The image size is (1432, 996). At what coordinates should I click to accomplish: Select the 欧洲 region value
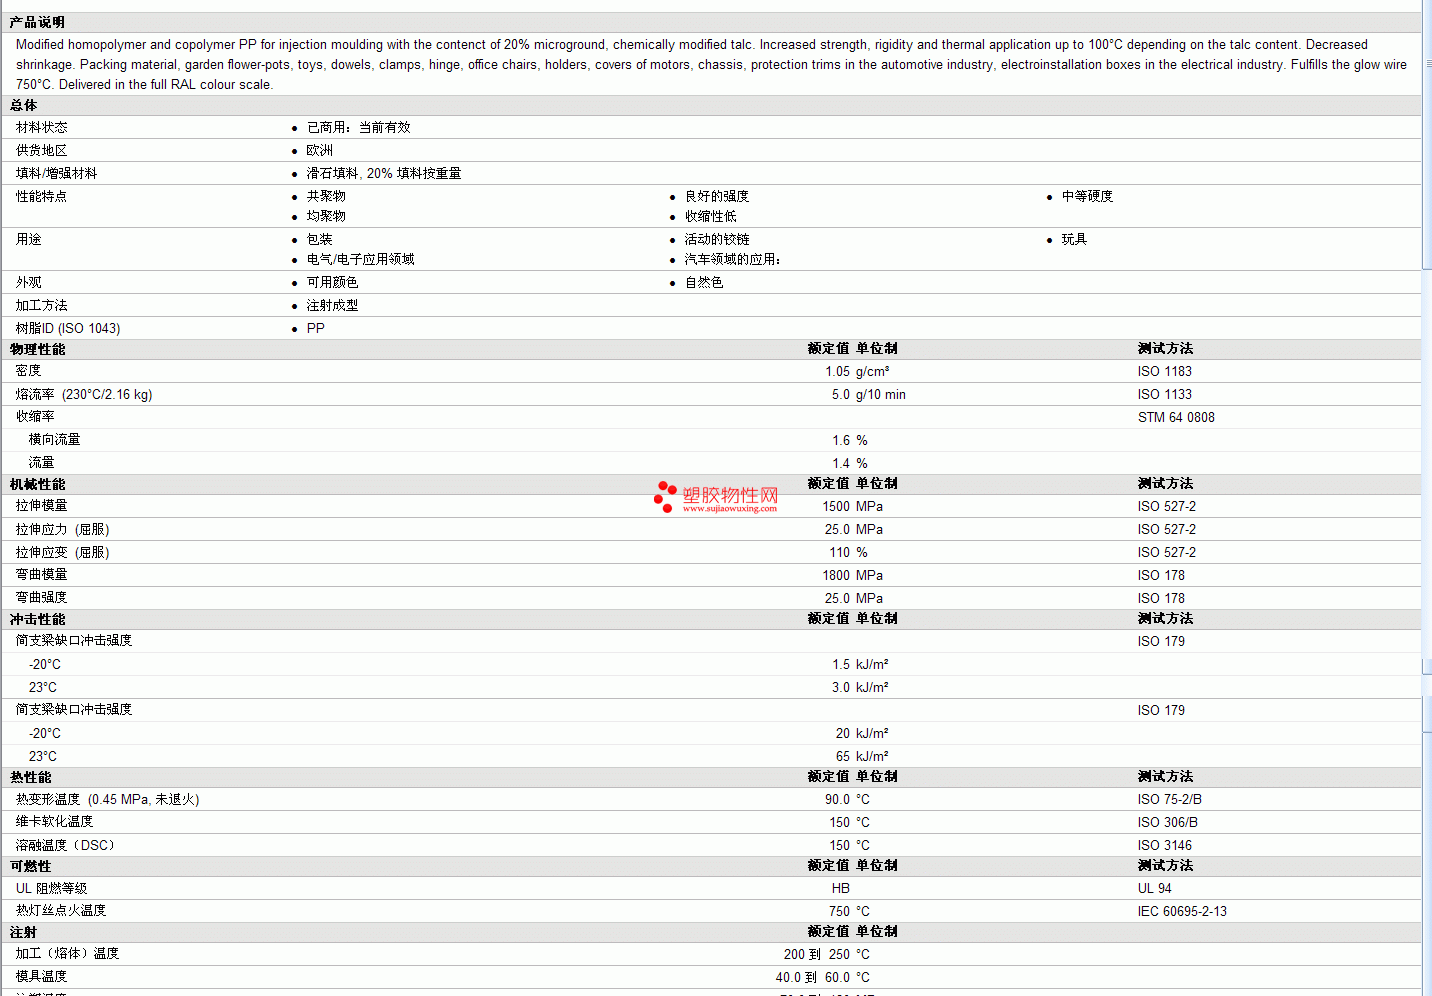click(320, 150)
